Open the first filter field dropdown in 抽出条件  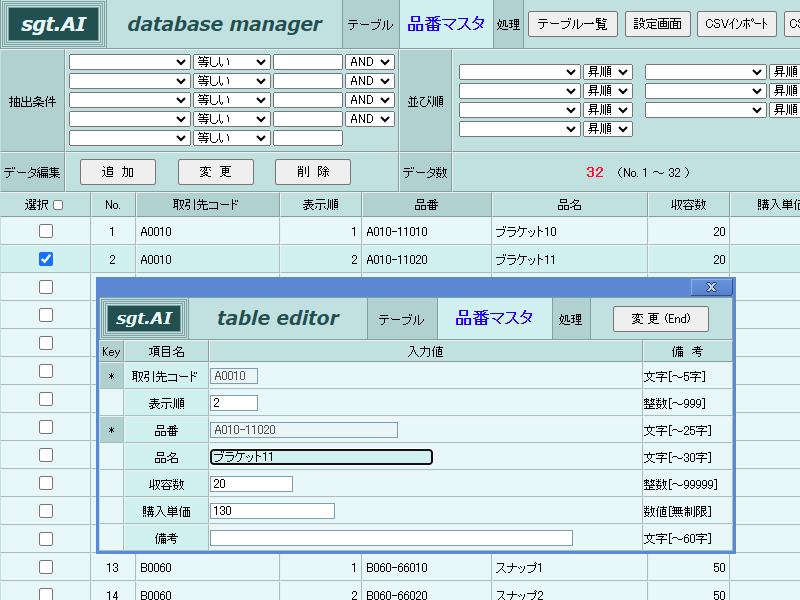129,62
